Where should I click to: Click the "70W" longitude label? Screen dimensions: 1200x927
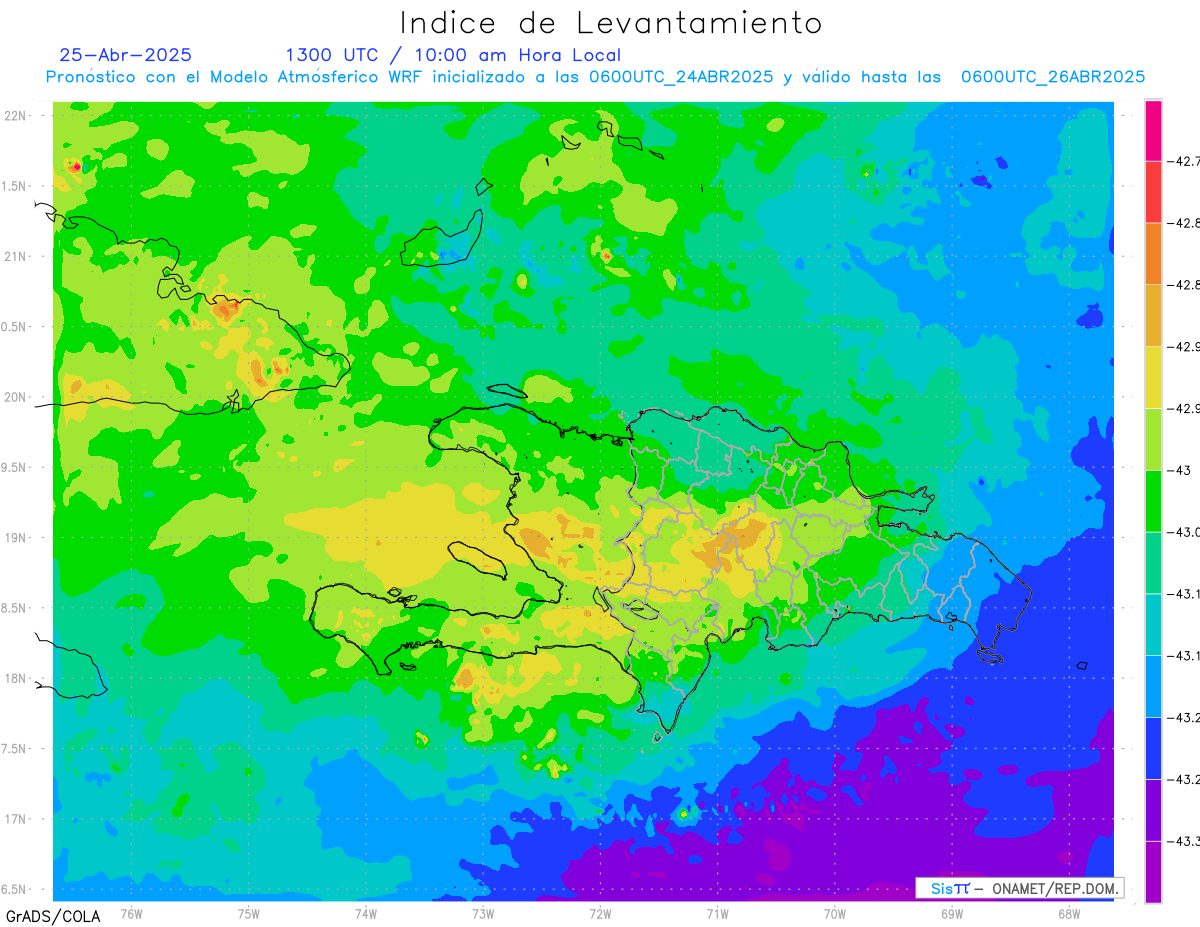click(835, 913)
